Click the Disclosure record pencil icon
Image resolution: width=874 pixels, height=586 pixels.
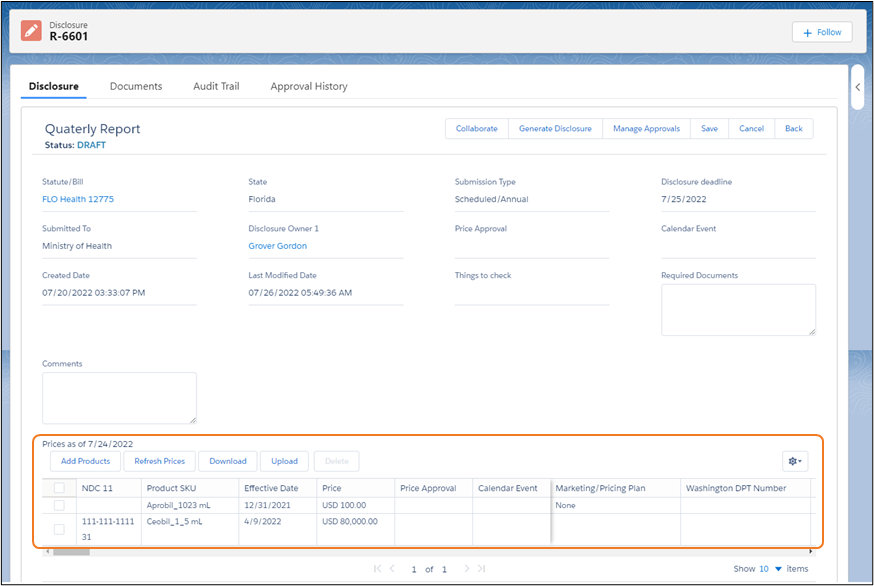coord(31,31)
